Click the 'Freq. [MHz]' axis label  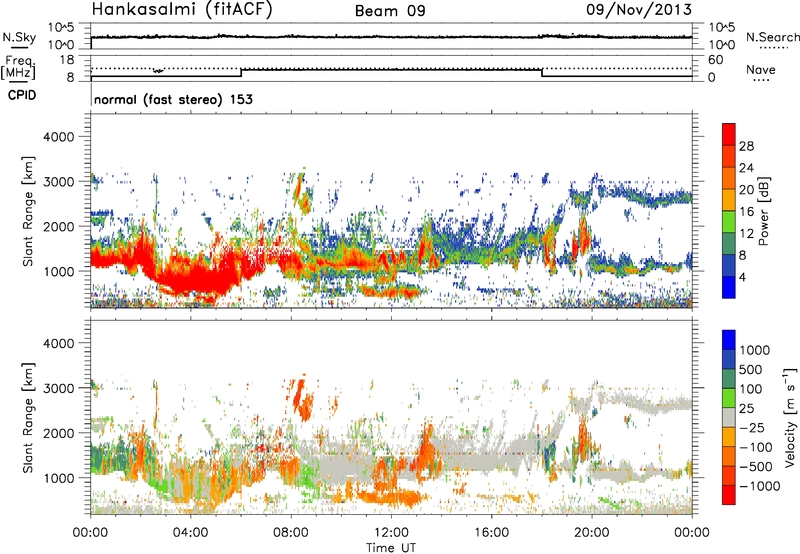click(18, 67)
